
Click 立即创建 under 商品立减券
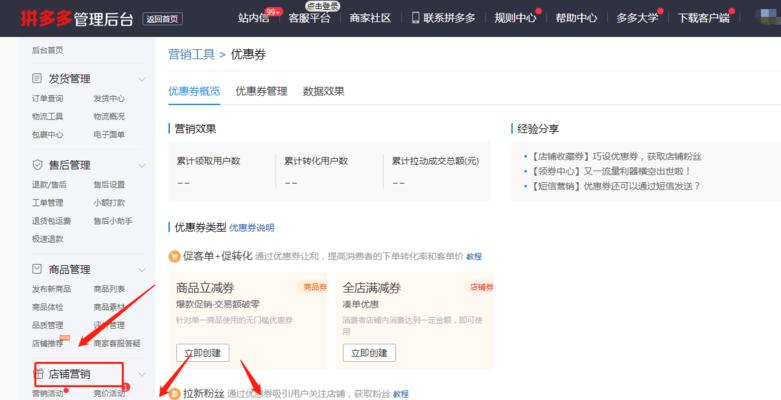(203, 353)
